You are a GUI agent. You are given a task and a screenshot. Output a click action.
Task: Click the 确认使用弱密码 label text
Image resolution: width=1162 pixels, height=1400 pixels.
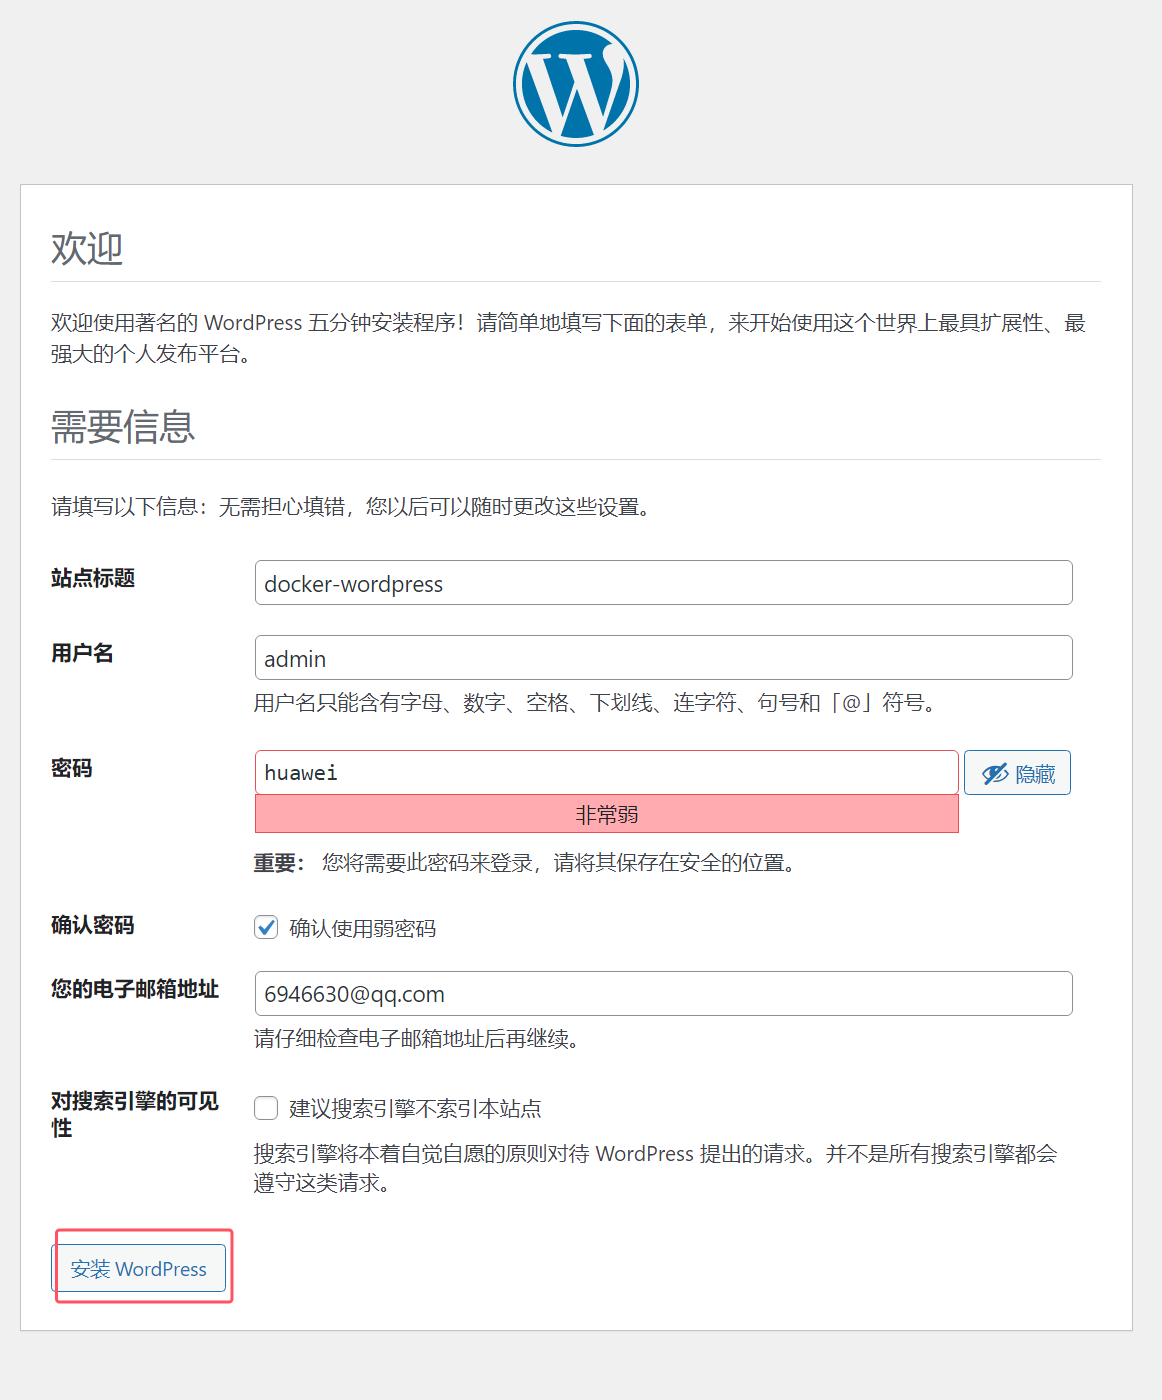click(x=363, y=928)
